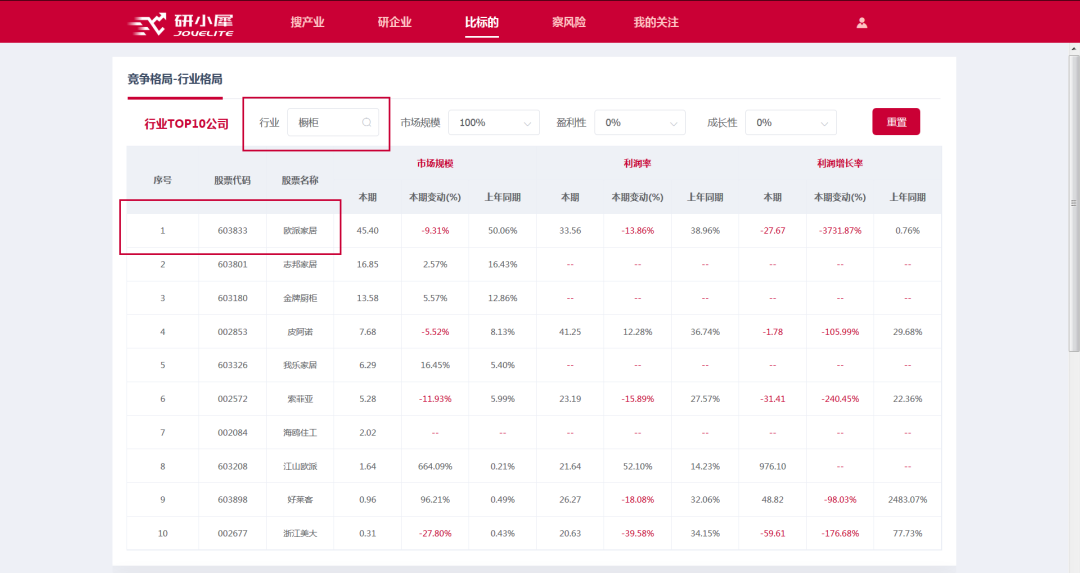Image resolution: width=1080 pixels, height=573 pixels.
Task: Open the 海鸥住工 stock name
Action: [x=300, y=433]
